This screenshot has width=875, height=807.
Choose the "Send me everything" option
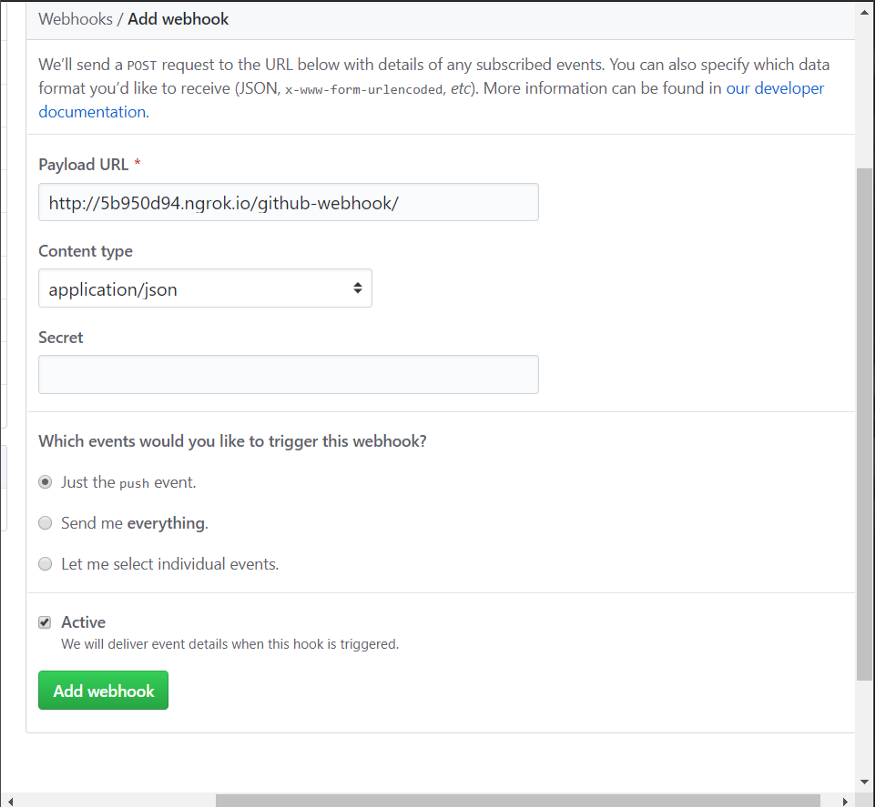point(45,523)
